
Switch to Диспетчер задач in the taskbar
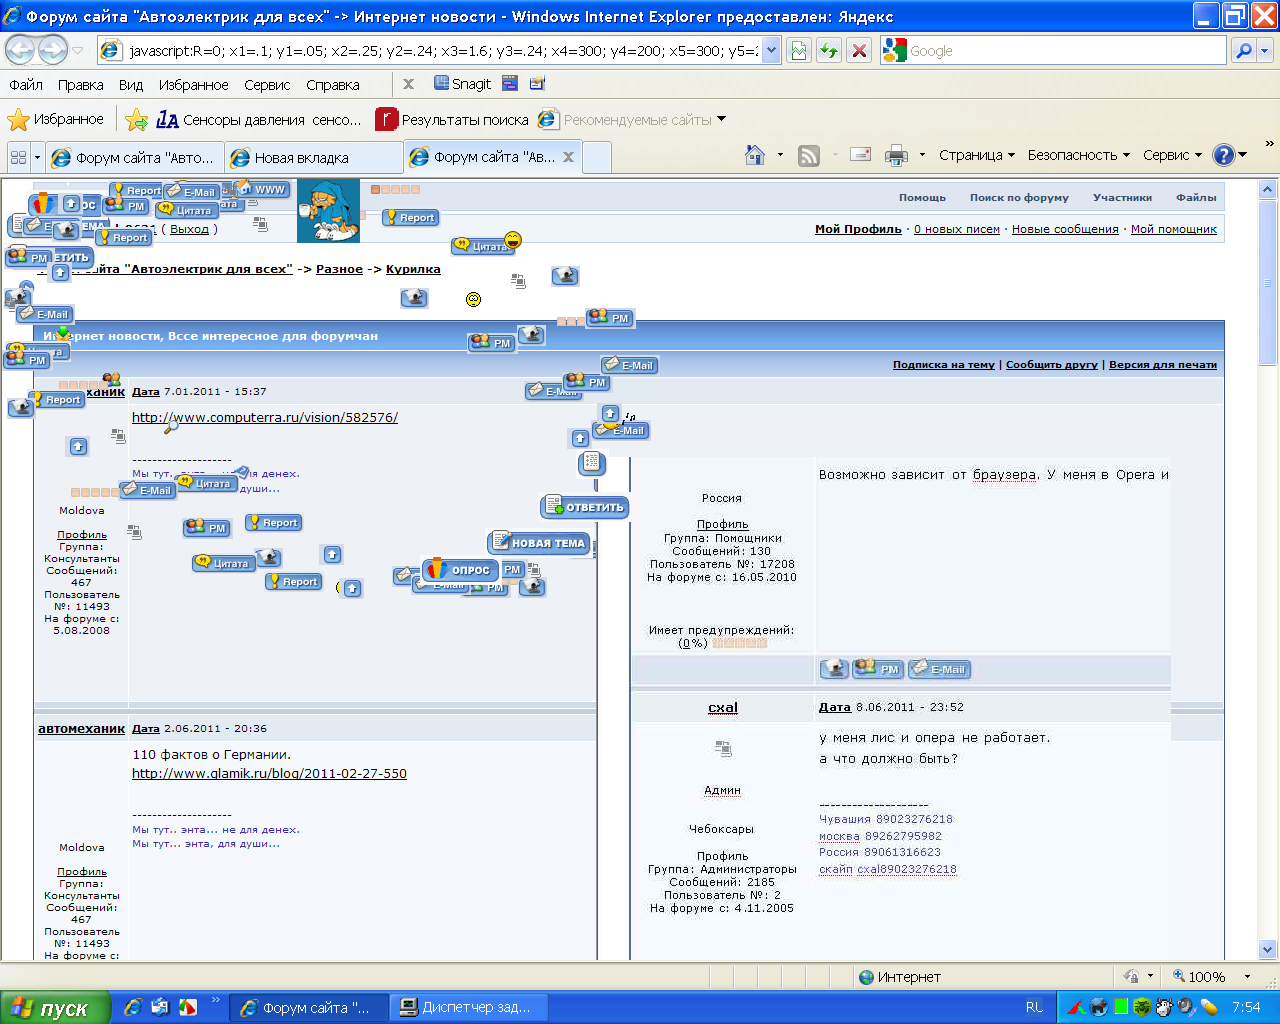[468, 1007]
